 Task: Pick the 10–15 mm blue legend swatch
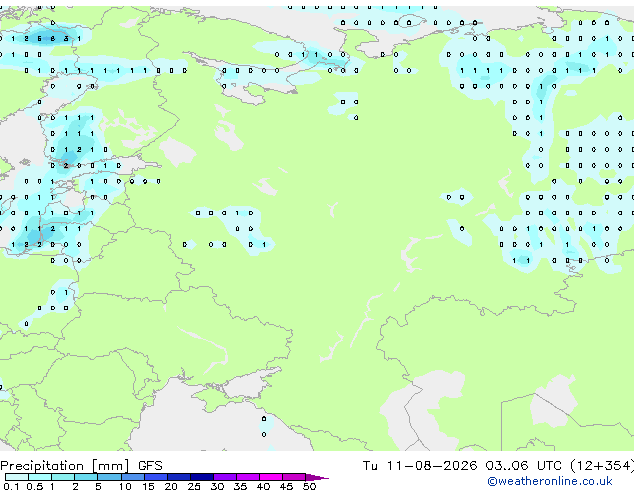click(x=133, y=477)
